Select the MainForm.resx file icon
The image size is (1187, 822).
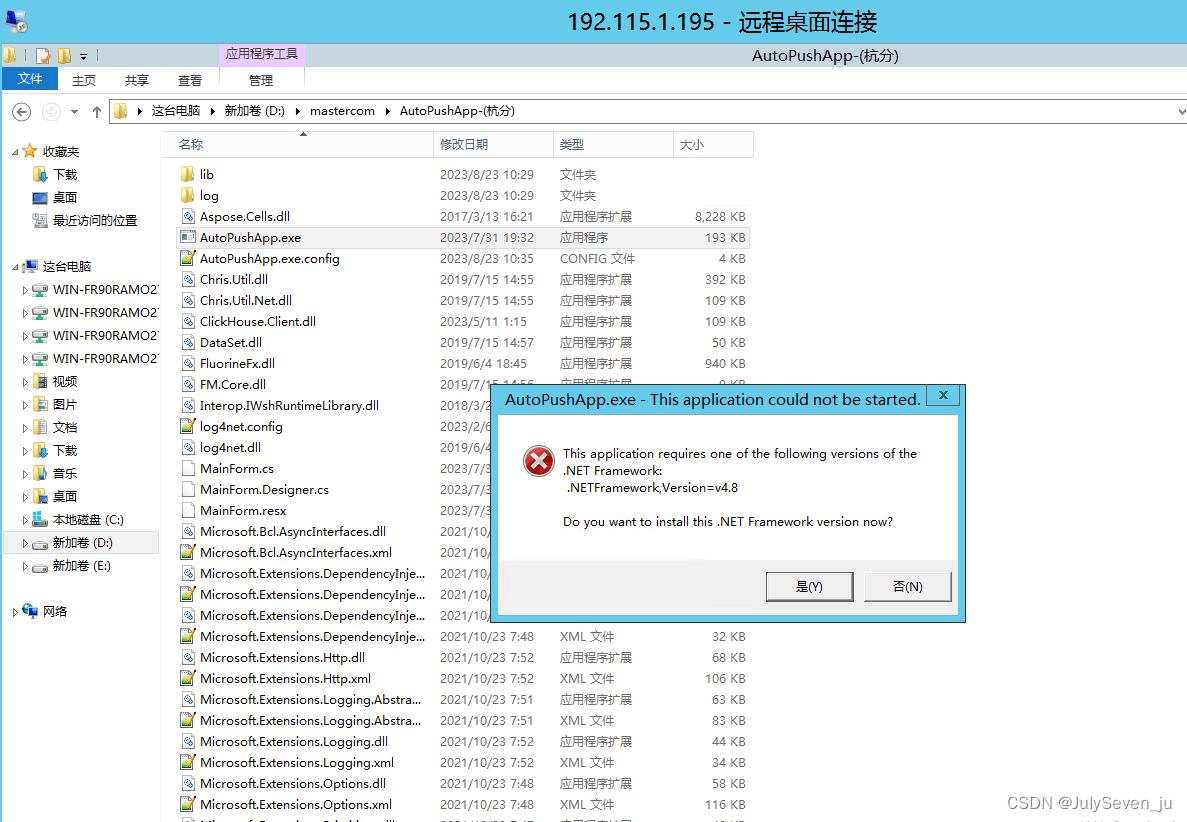(x=188, y=510)
